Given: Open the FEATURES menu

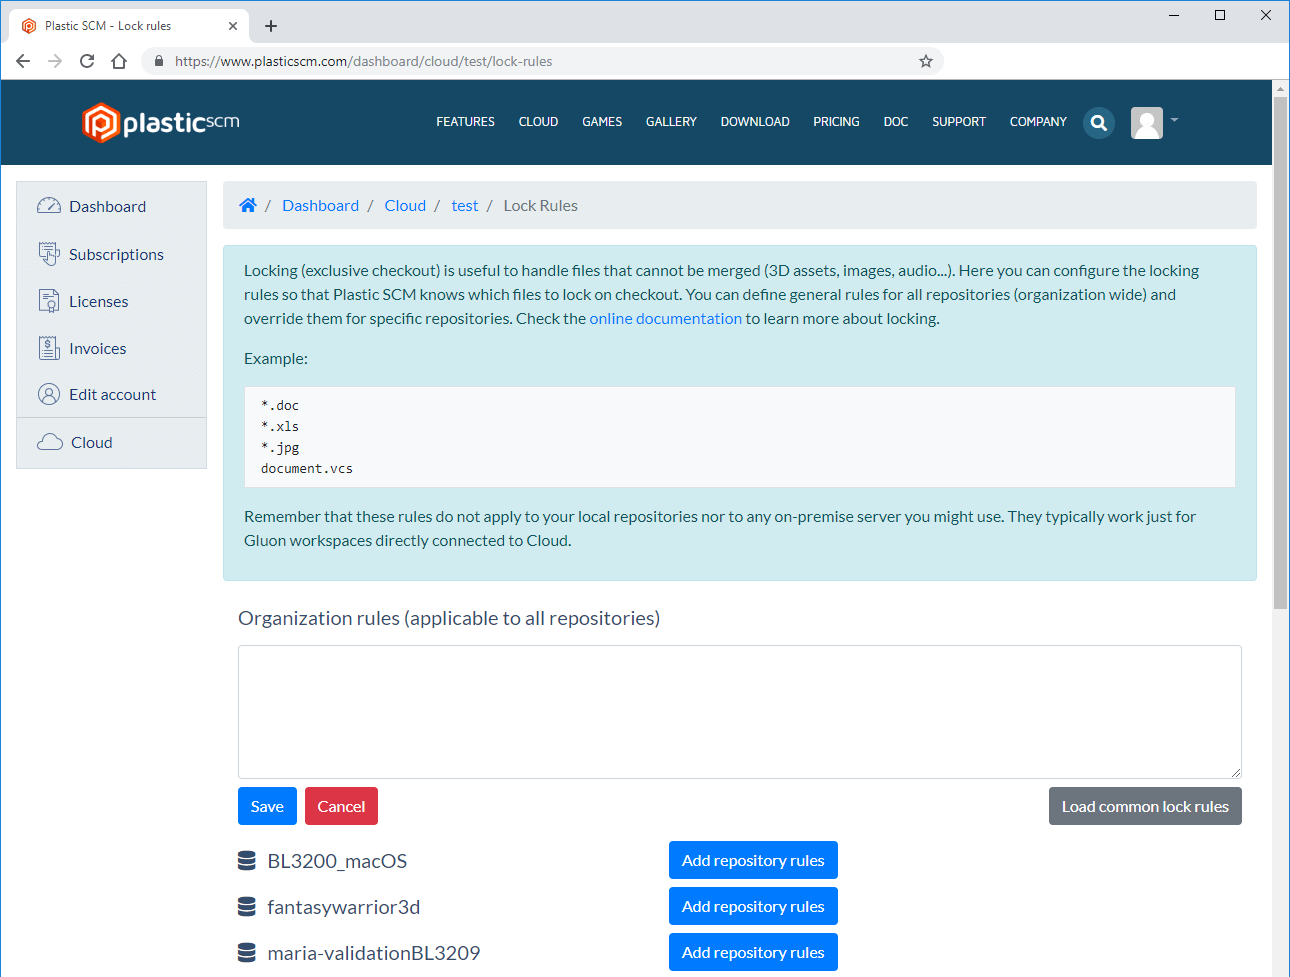Looking at the screenshot, I should [x=465, y=122].
